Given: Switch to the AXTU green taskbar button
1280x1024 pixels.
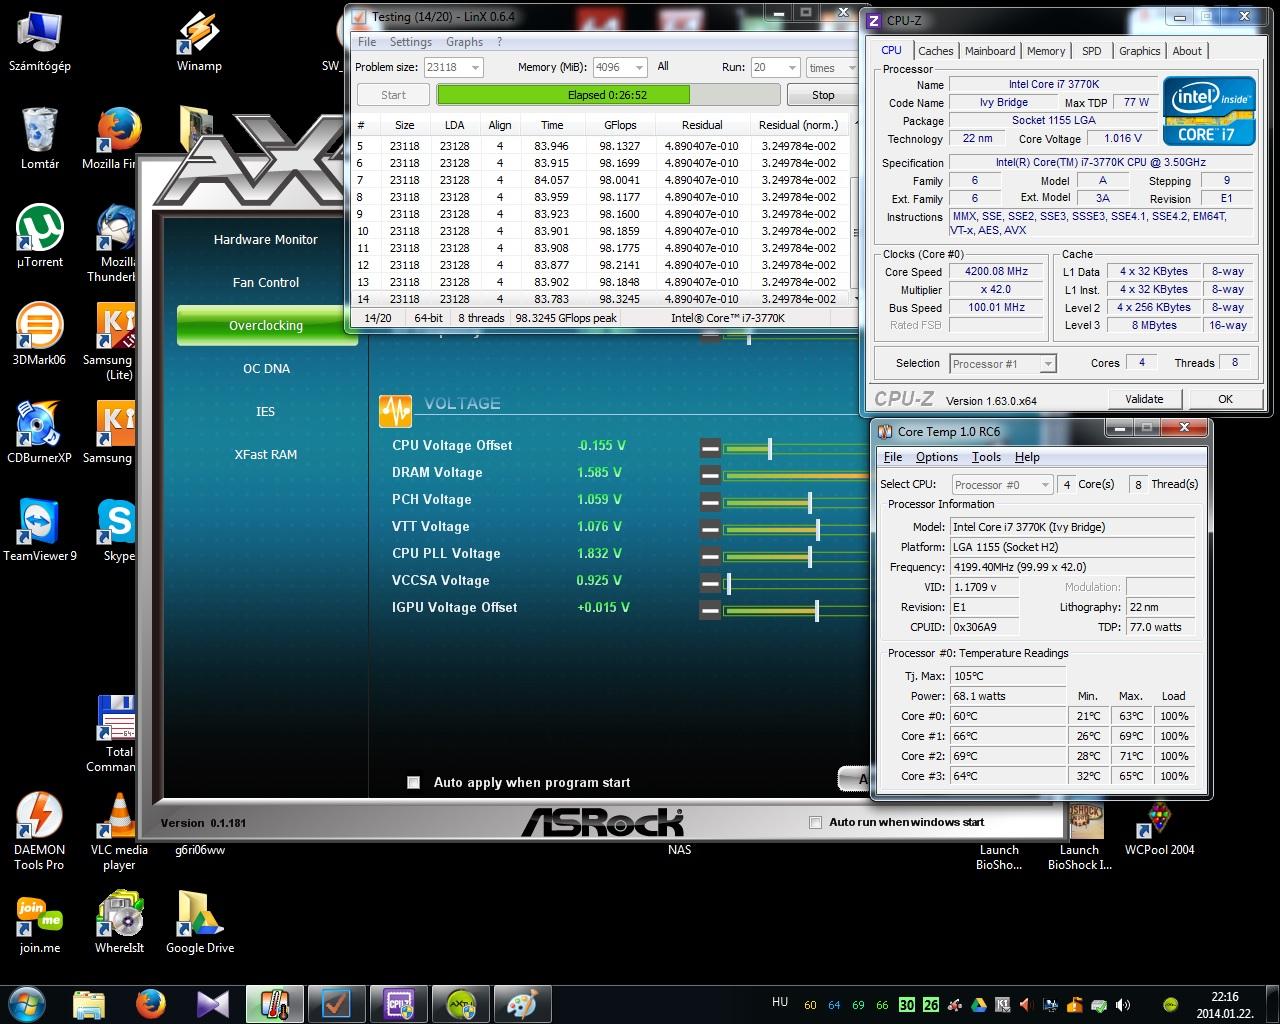Looking at the screenshot, I should (460, 1003).
